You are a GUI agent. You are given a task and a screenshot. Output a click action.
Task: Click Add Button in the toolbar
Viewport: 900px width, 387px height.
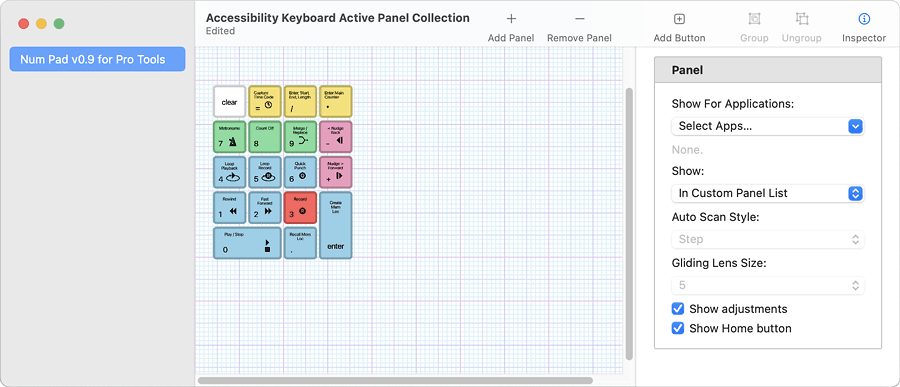click(679, 28)
